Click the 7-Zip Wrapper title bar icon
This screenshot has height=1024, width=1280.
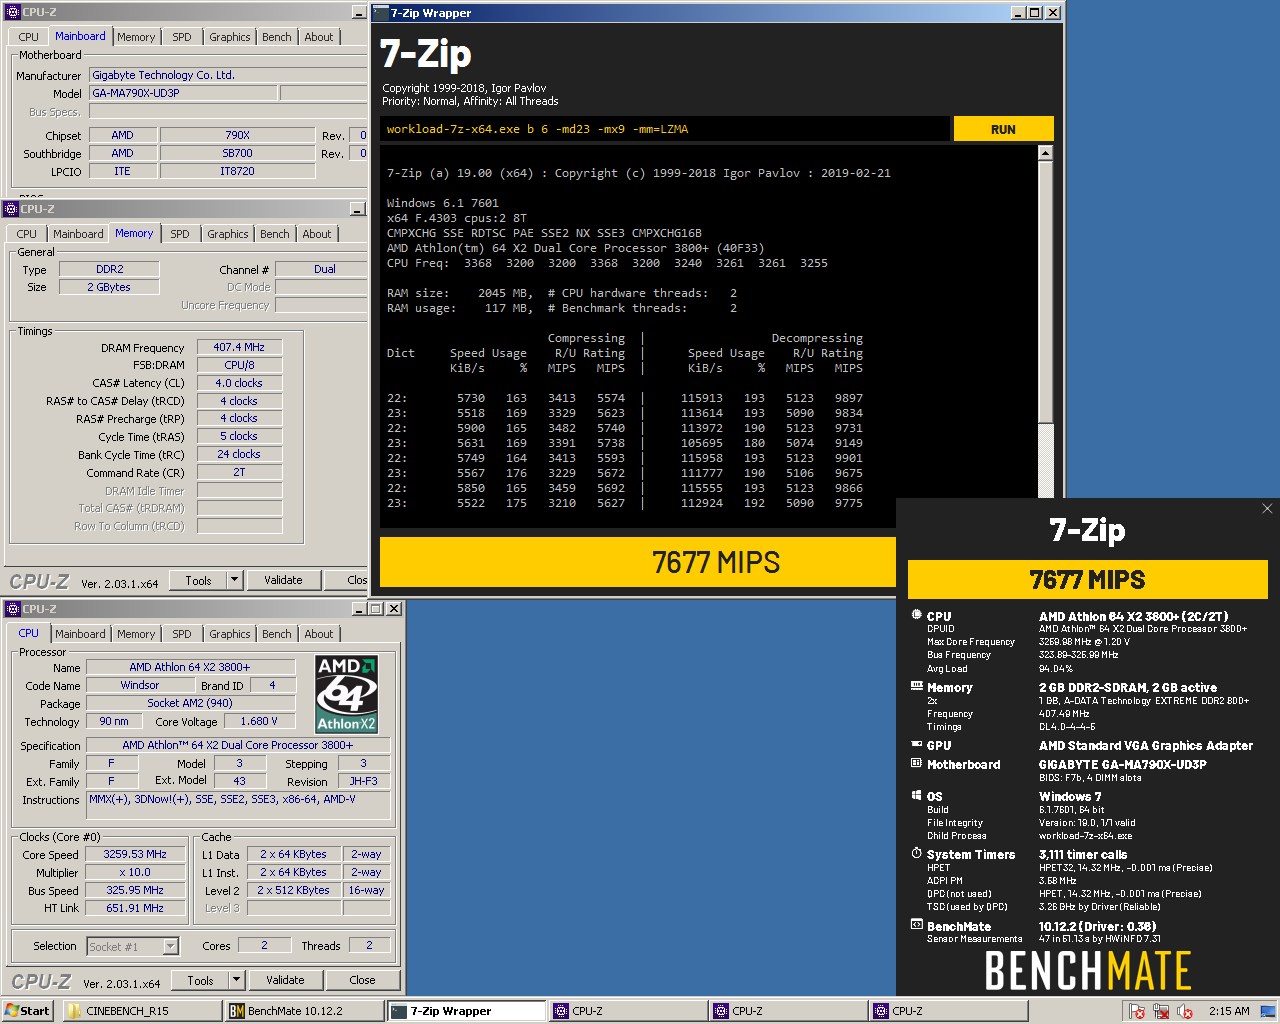pos(381,13)
